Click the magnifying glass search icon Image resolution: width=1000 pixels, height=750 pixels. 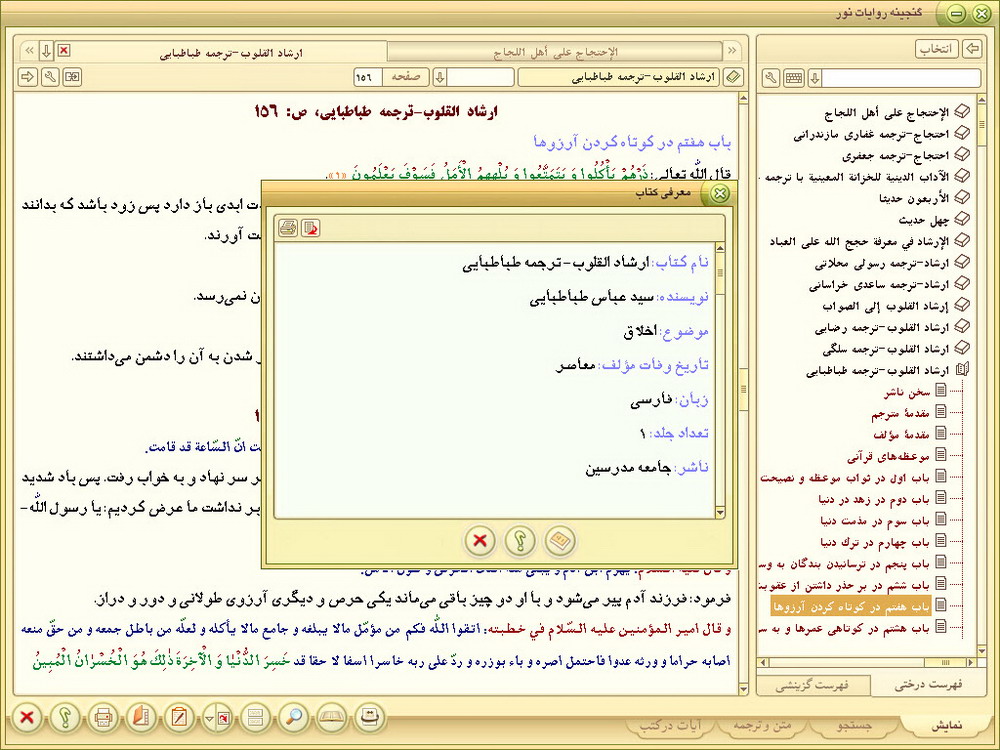(294, 718)
